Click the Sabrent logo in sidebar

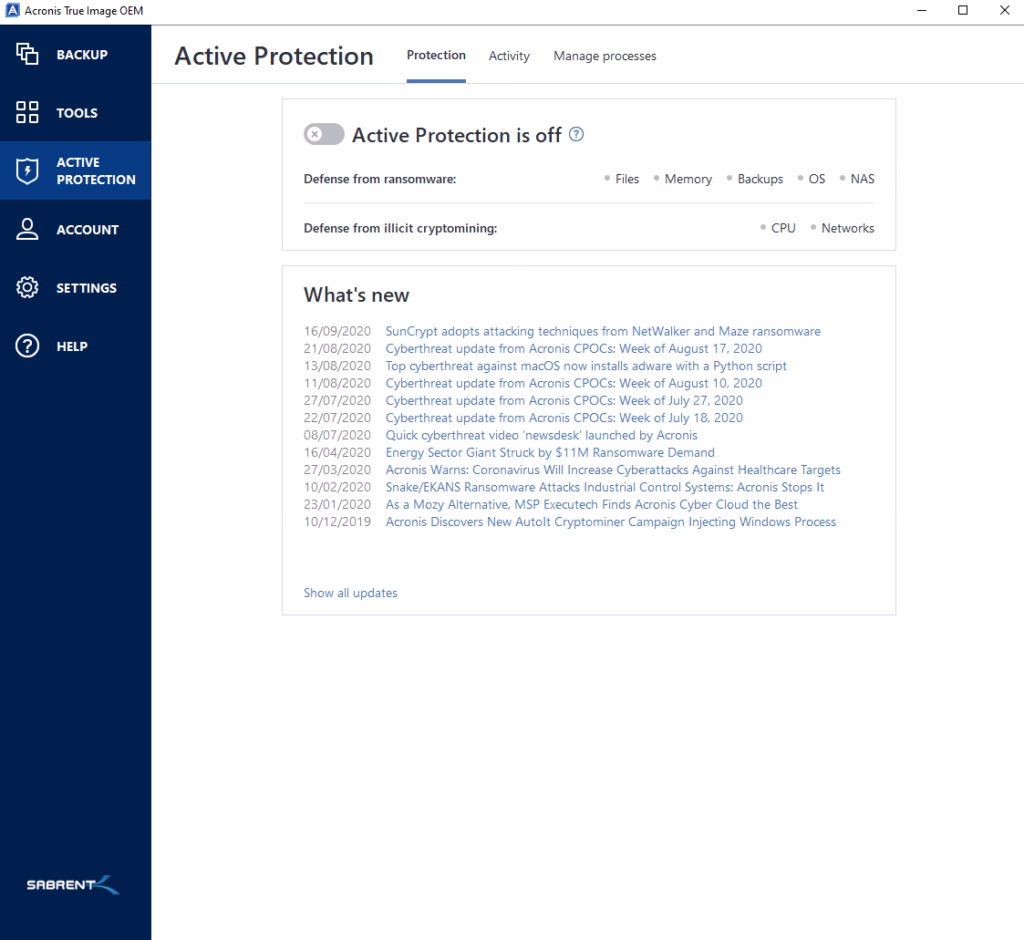tap(72, 884)
